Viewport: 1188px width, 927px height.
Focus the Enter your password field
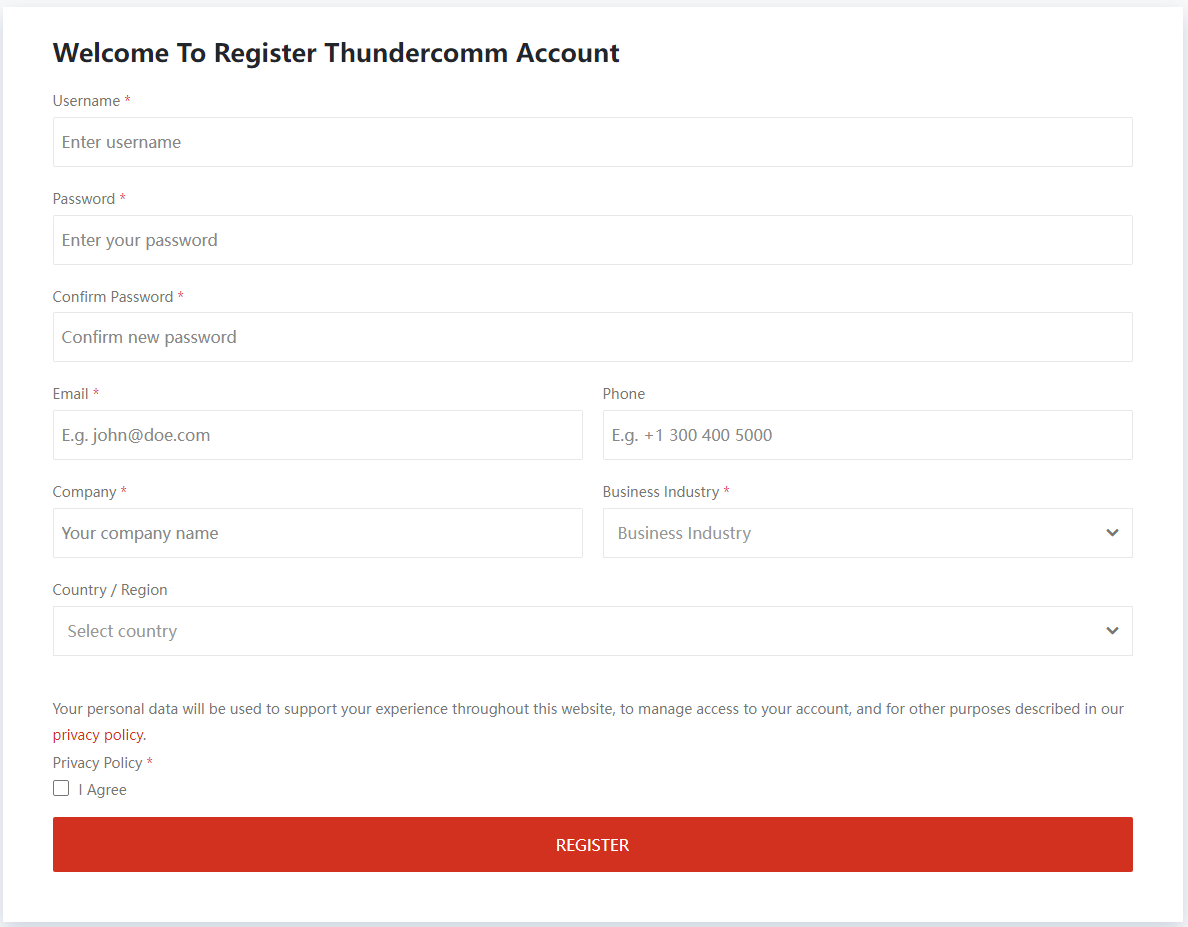(x=592, y=240)
